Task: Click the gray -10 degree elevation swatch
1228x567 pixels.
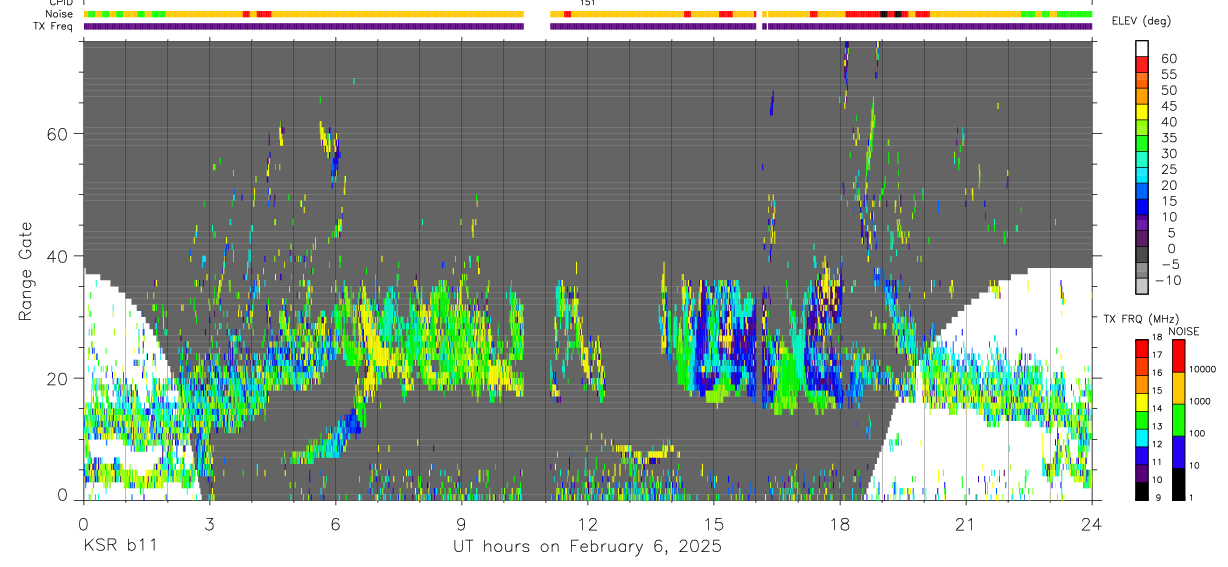Action: (x=1141, y=285)
